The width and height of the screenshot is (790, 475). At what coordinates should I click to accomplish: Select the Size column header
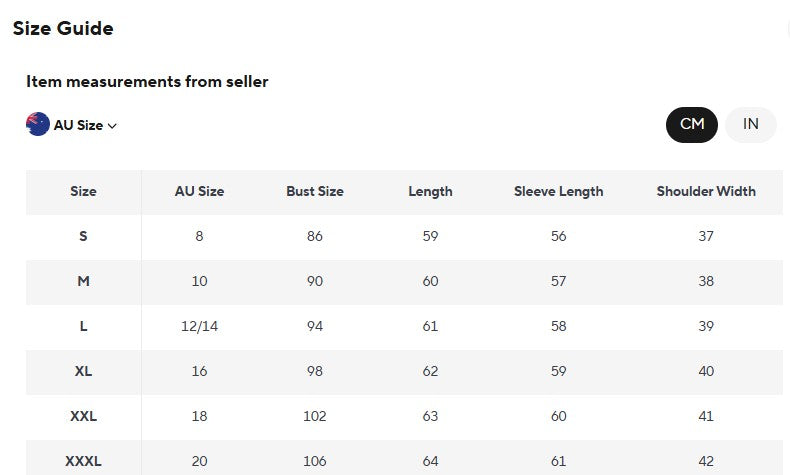pos(83,191)
